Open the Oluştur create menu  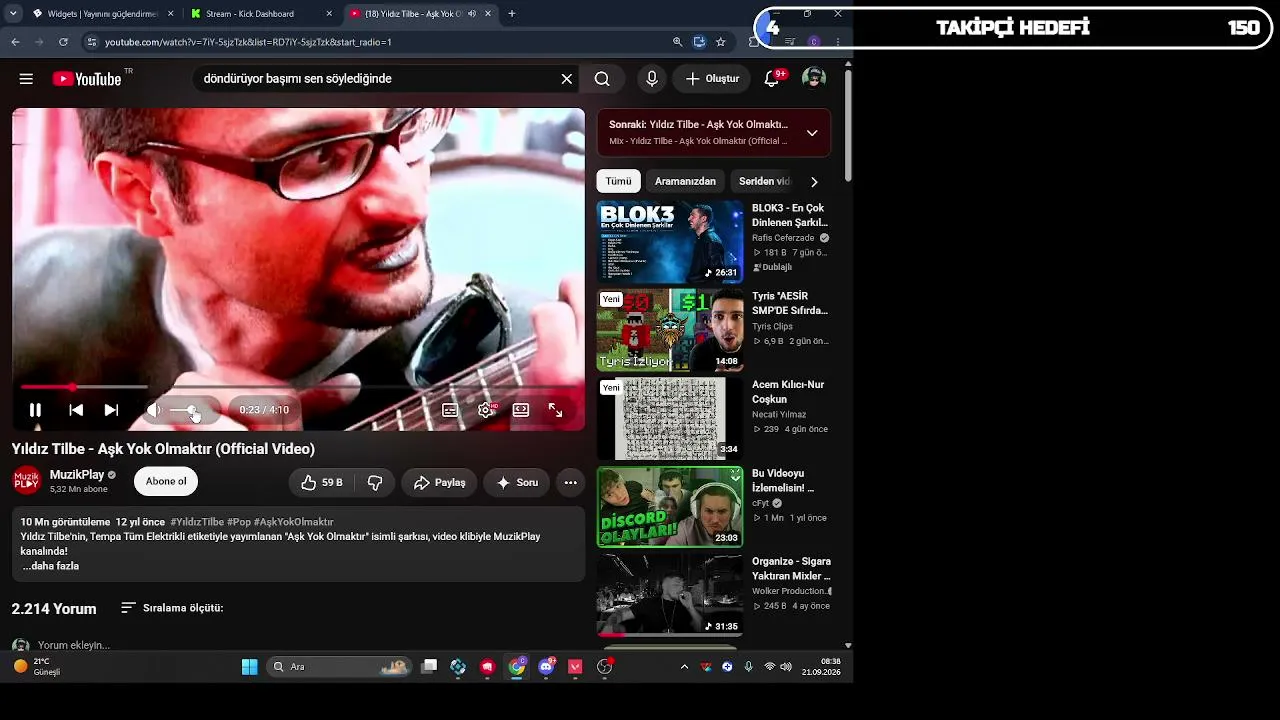(712, 79)
